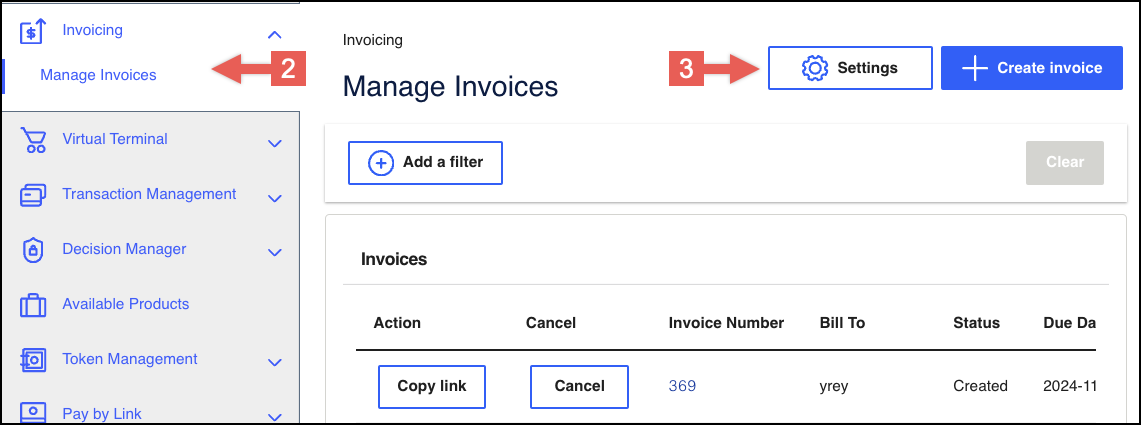Open invoice number 369 link
The width and height of the screenshot is (1141, 425).
682,386
